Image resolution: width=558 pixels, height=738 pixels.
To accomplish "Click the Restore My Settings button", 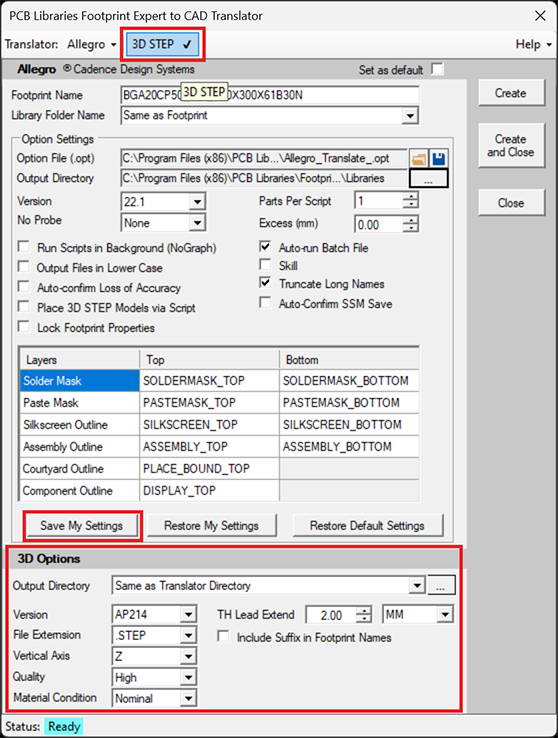I will click(212, 526).
